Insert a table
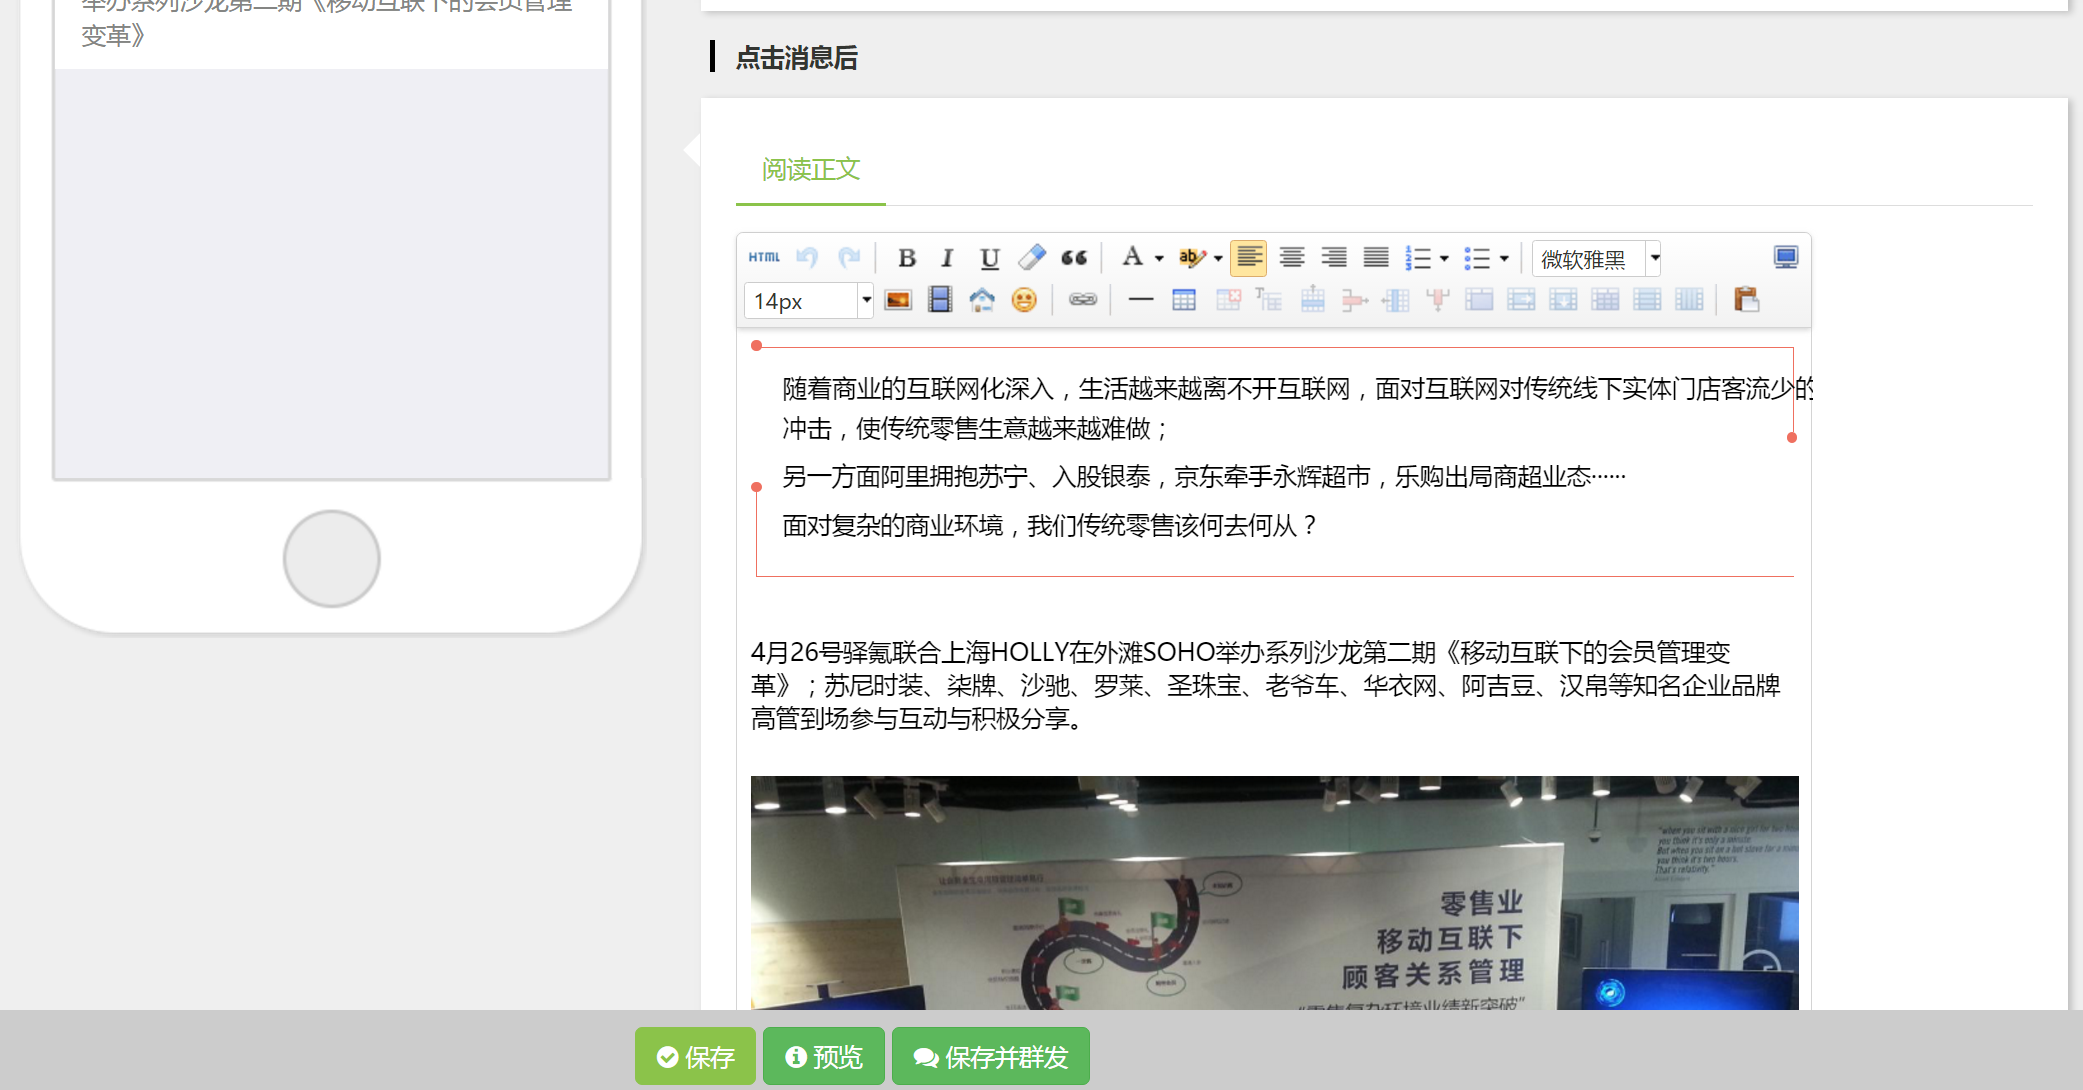 point(1184,300)
